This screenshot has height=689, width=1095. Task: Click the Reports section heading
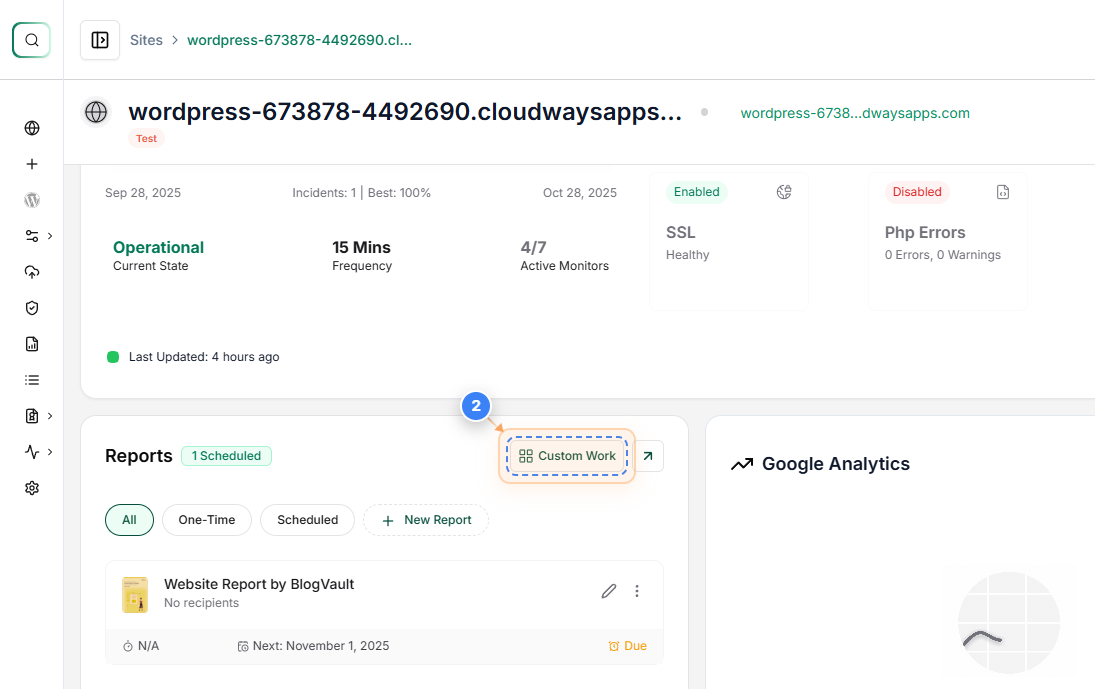[139, 456]
